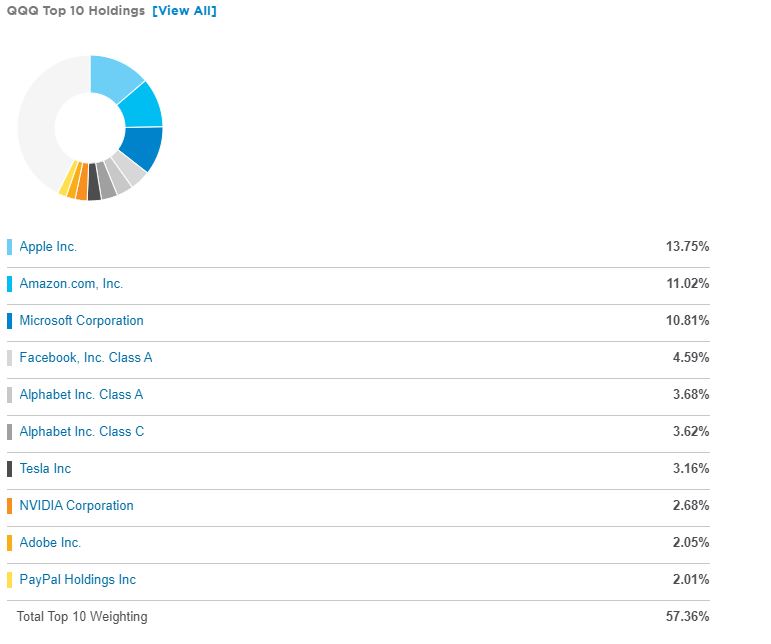Select the dark blue Microsoft donut slice

pyautogui.click(x=144, y=146)
